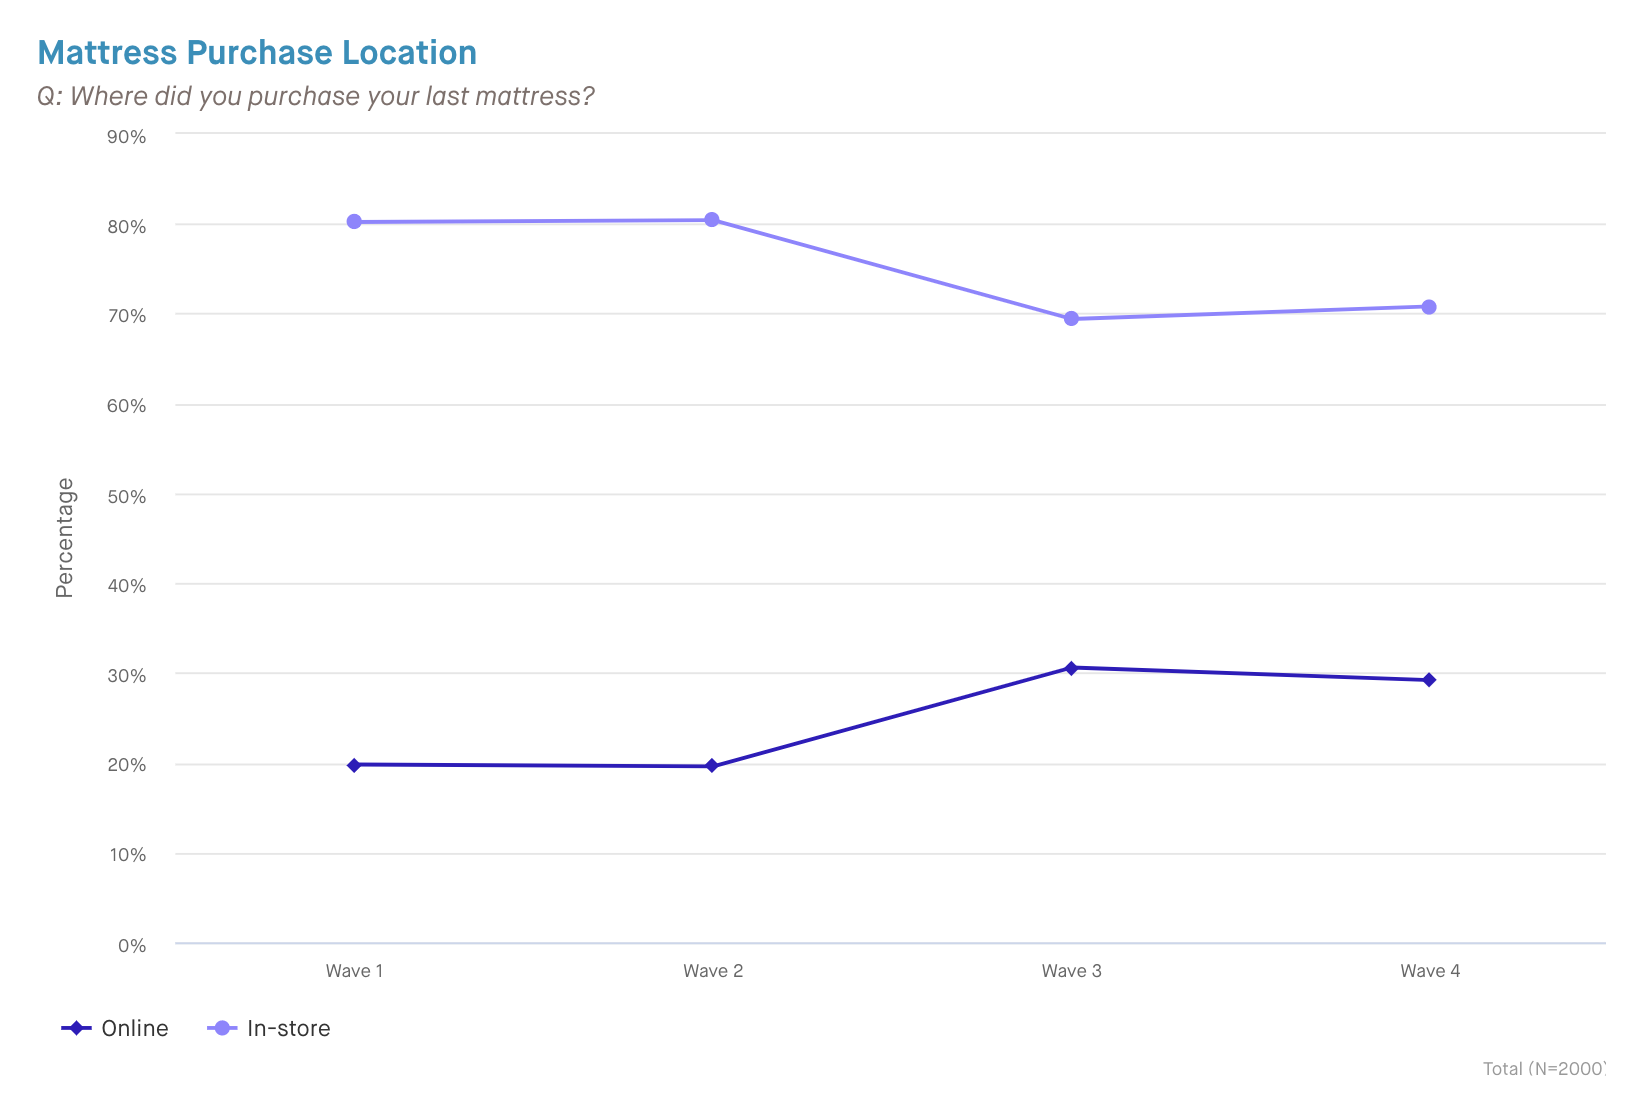Click the Online diamond marker at Wave 3
1632x1100 pixels.
(x=1071, y=668)
